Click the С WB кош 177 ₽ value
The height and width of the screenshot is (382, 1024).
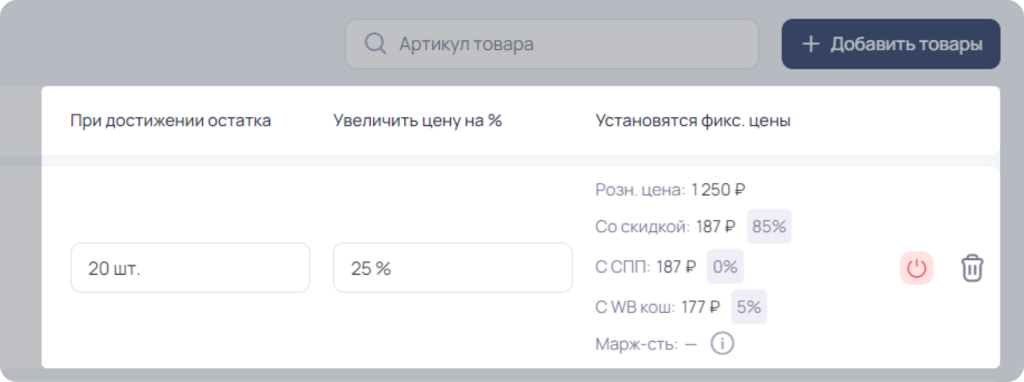[701, 307]
